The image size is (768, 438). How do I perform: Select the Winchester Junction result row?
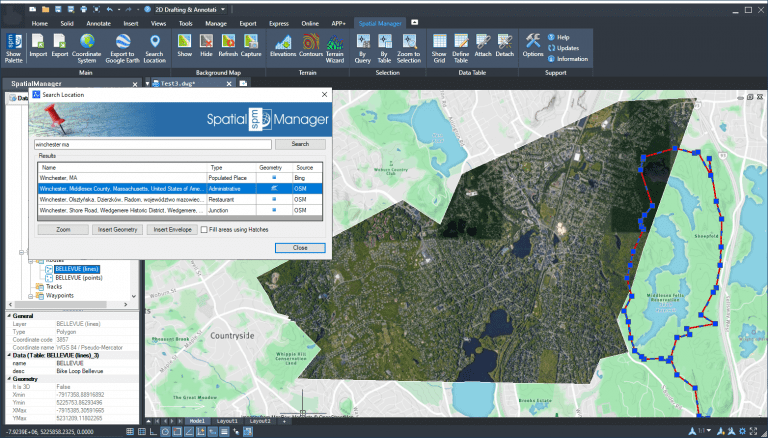180,210
